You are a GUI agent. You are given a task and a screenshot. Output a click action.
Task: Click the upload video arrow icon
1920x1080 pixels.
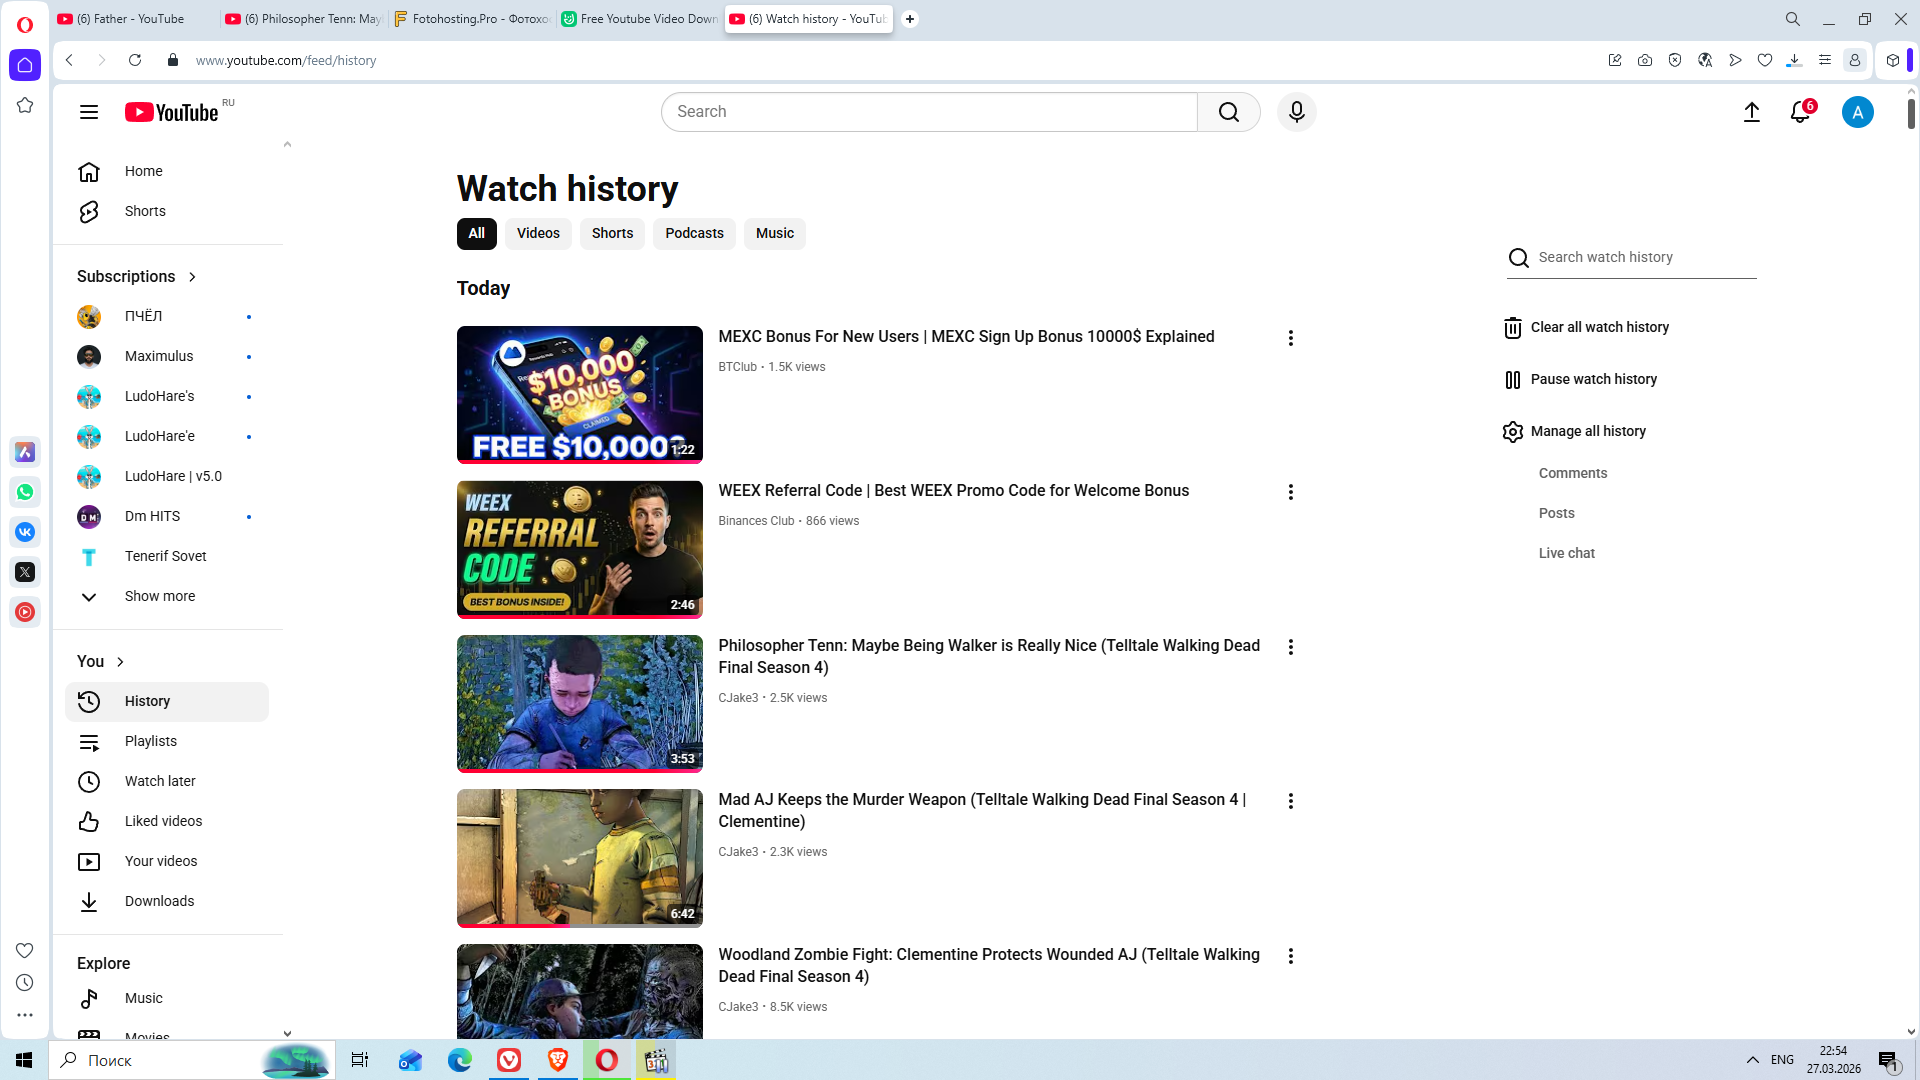[x=1751, y=112]
